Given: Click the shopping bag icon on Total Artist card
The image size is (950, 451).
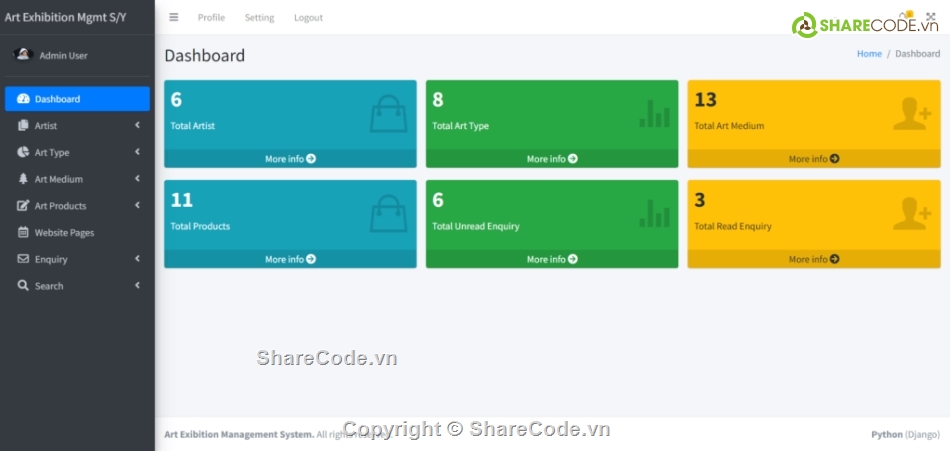Looking at the screenshot, I should tap(388, 114).
